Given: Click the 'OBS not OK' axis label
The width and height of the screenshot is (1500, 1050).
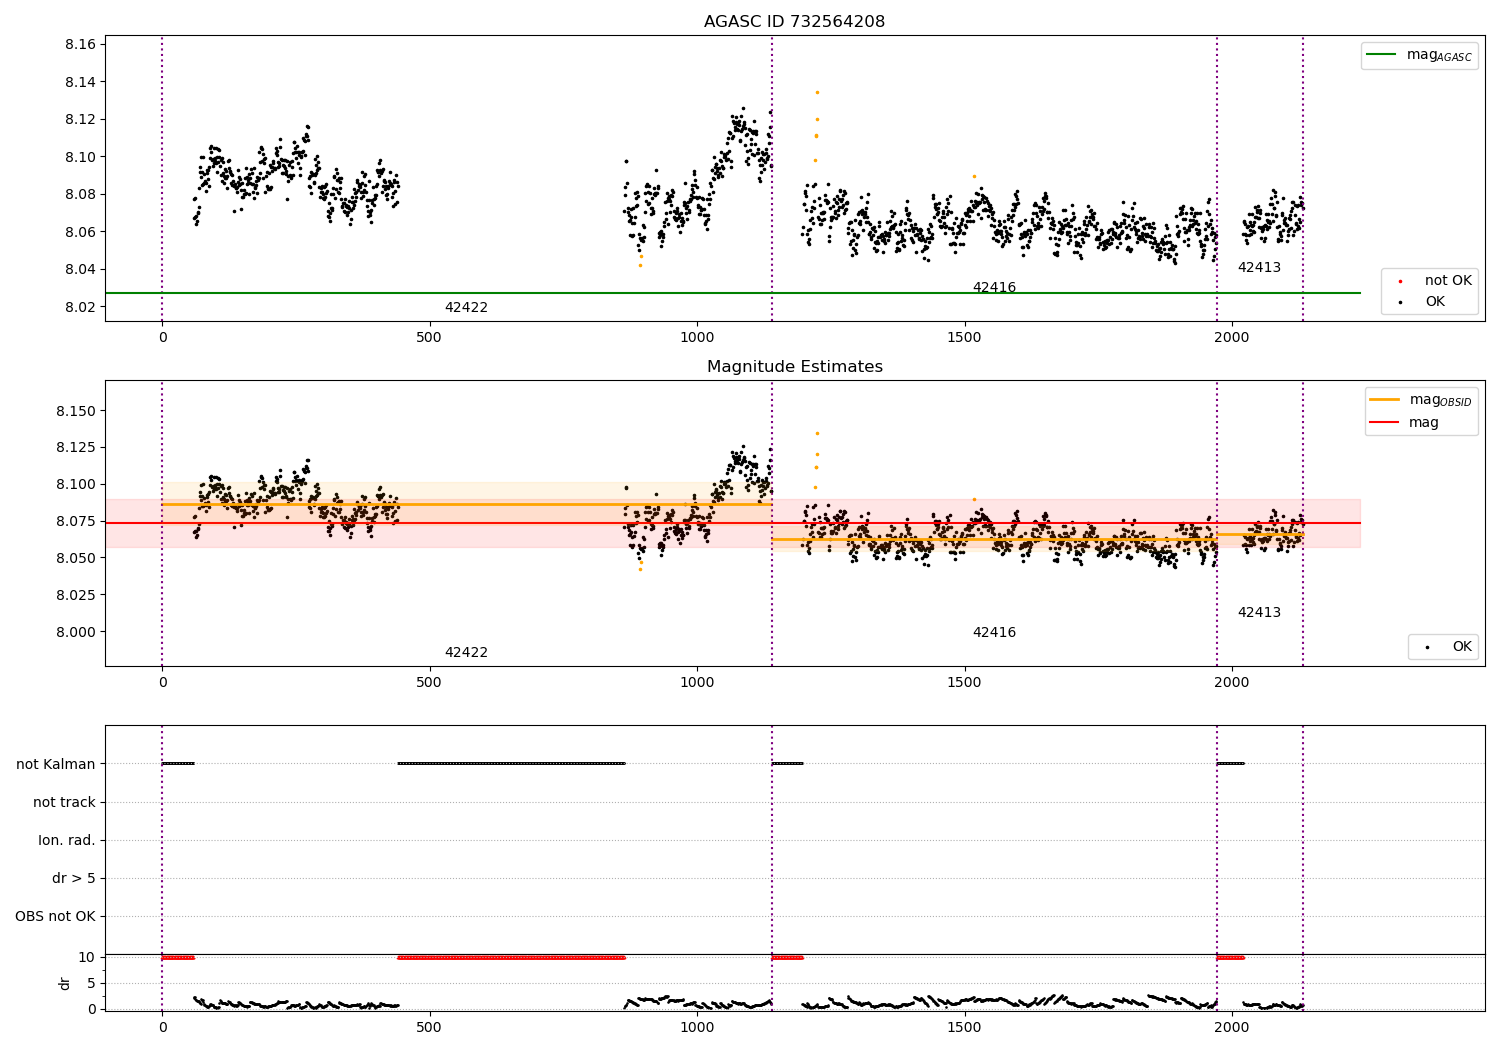Looking at the screenshot, I should pos(55,916).
